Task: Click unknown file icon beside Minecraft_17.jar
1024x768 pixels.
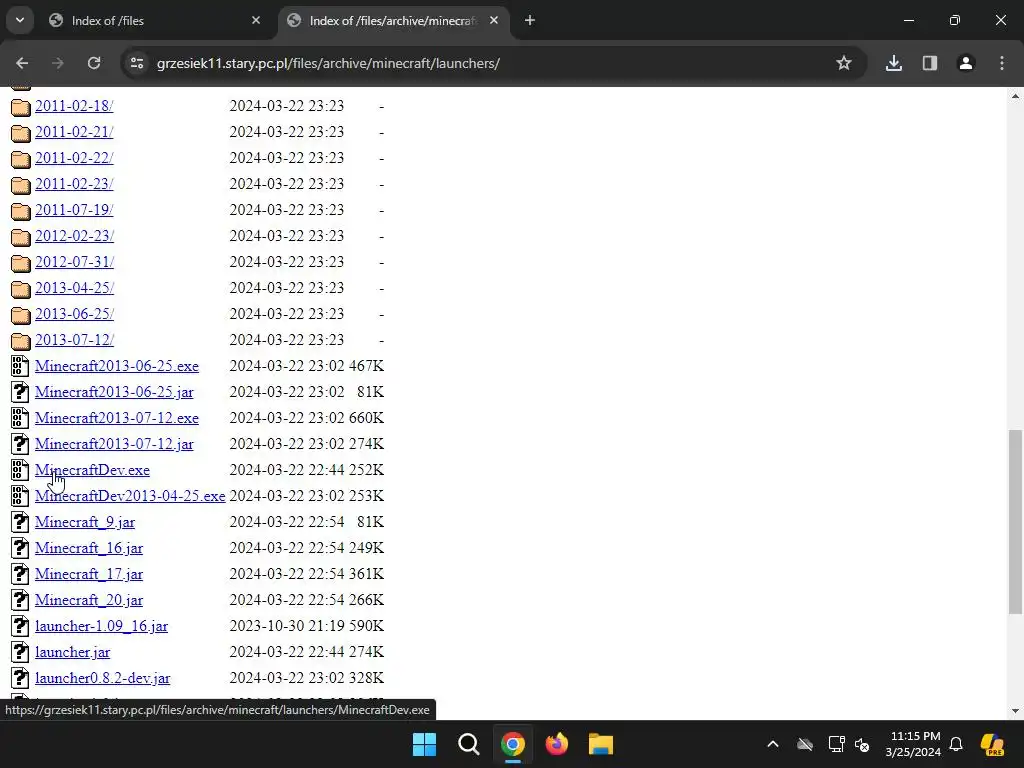Action: (x=20, y=575)
